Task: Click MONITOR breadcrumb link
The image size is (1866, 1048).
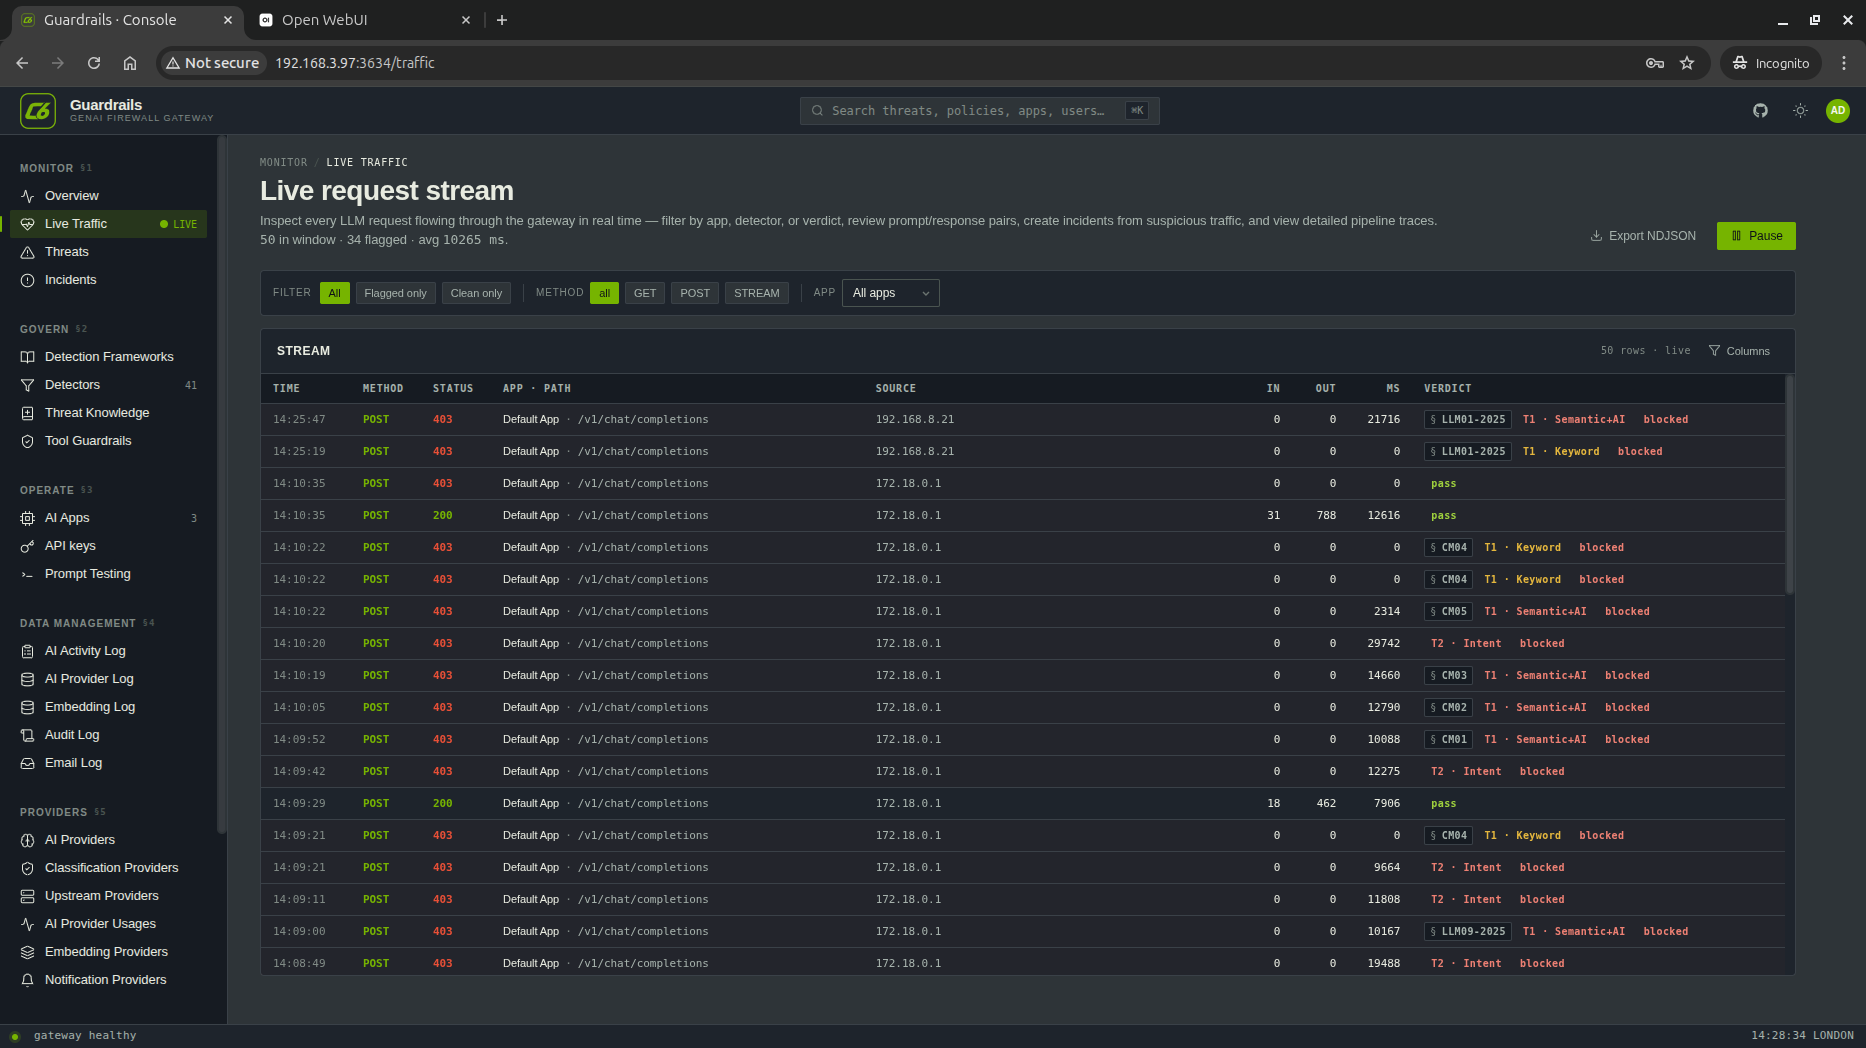Action: [284, 162]
